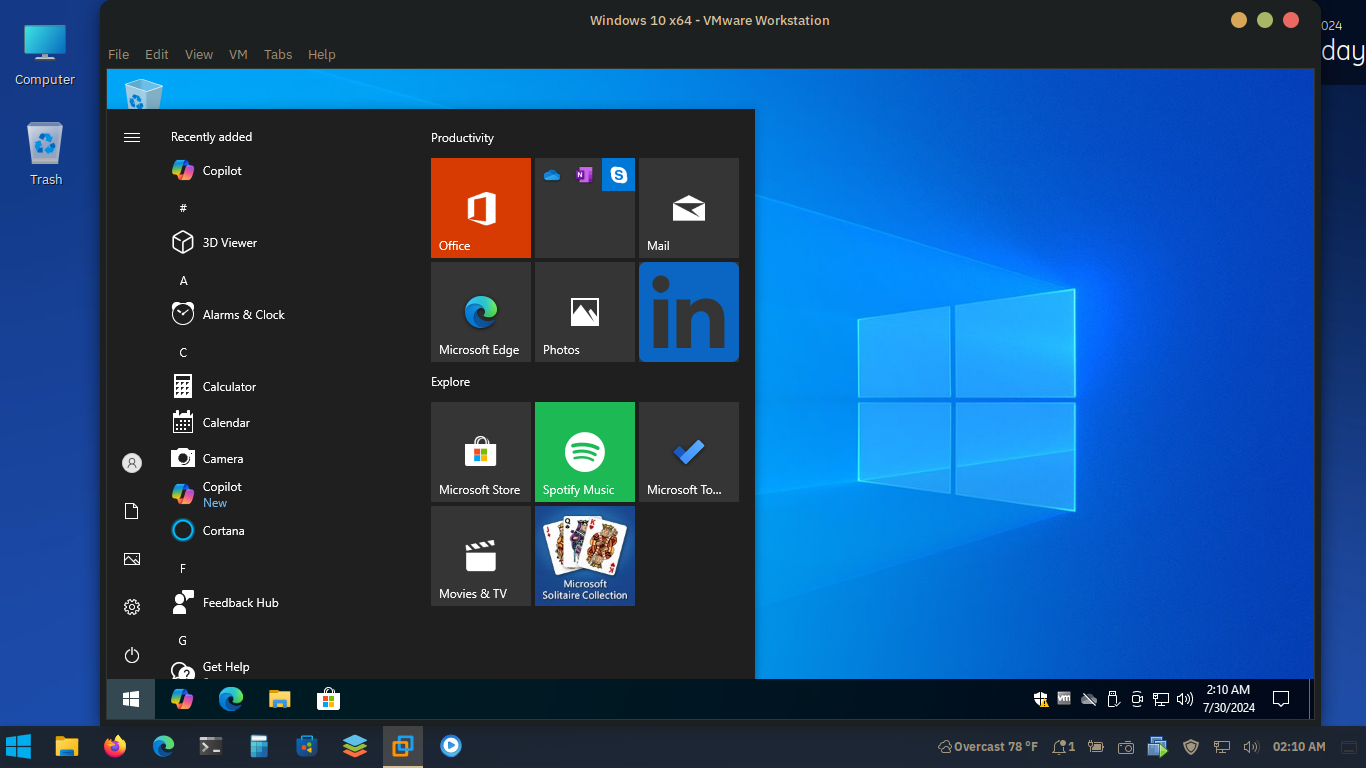Open the Office tile

(x=481, y=208)
